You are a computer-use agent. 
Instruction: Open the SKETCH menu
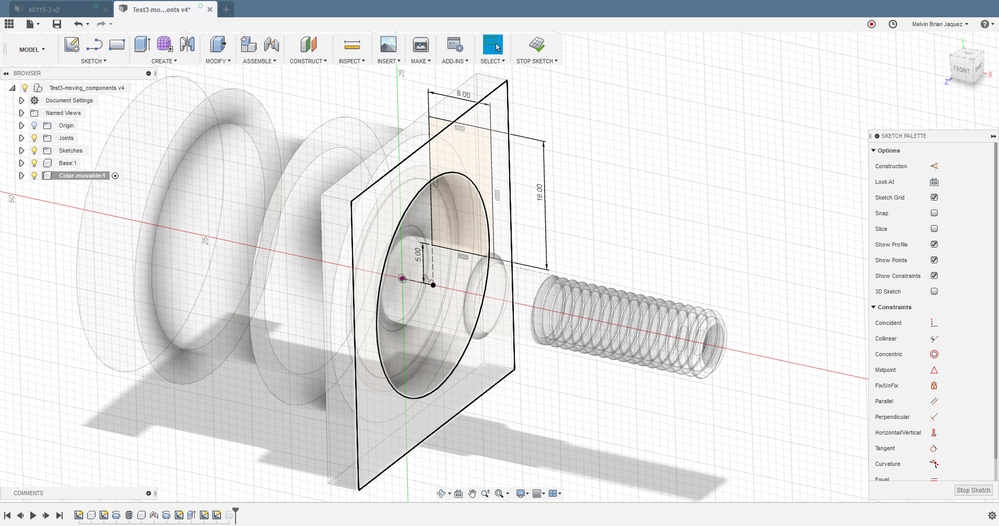[94, 61]
